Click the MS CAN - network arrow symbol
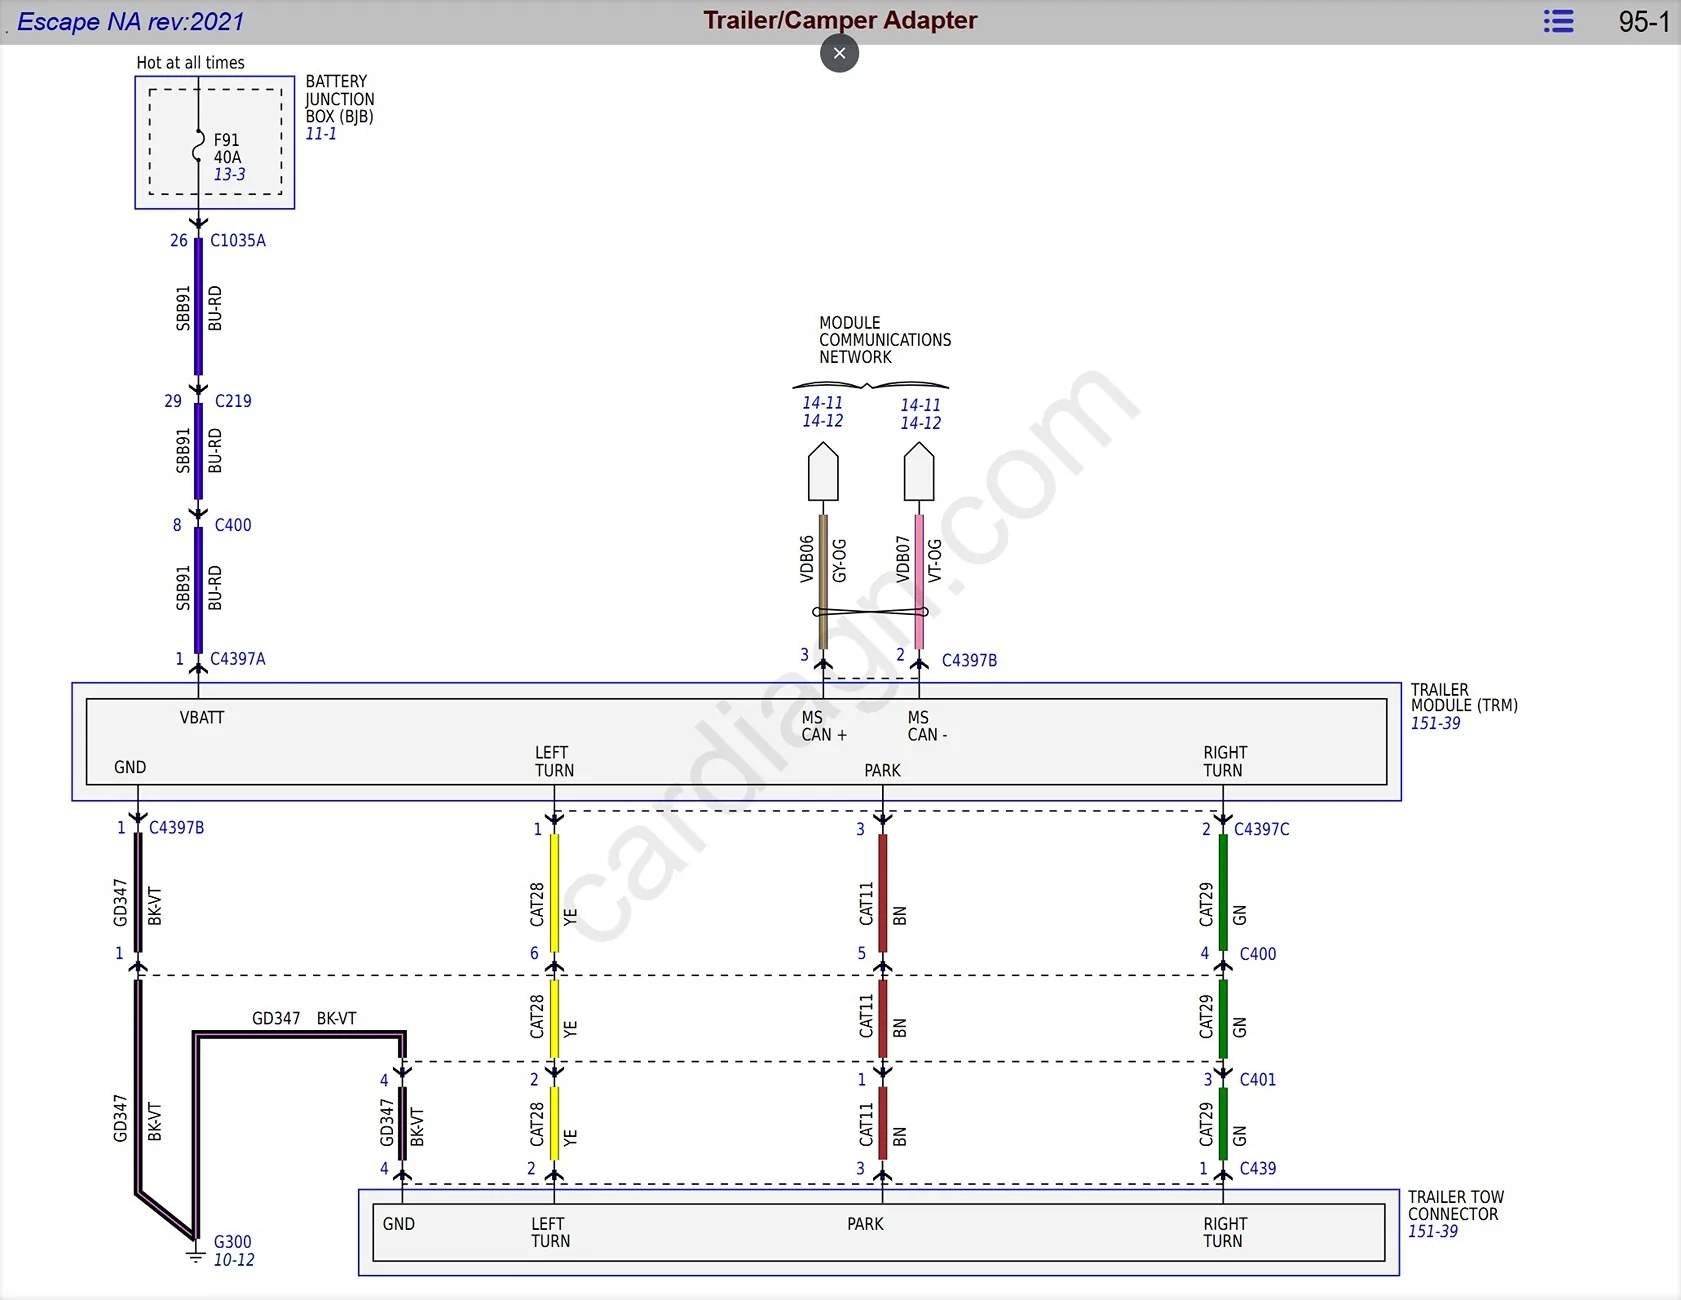The image size is (1681, 1300). [919, 472]
